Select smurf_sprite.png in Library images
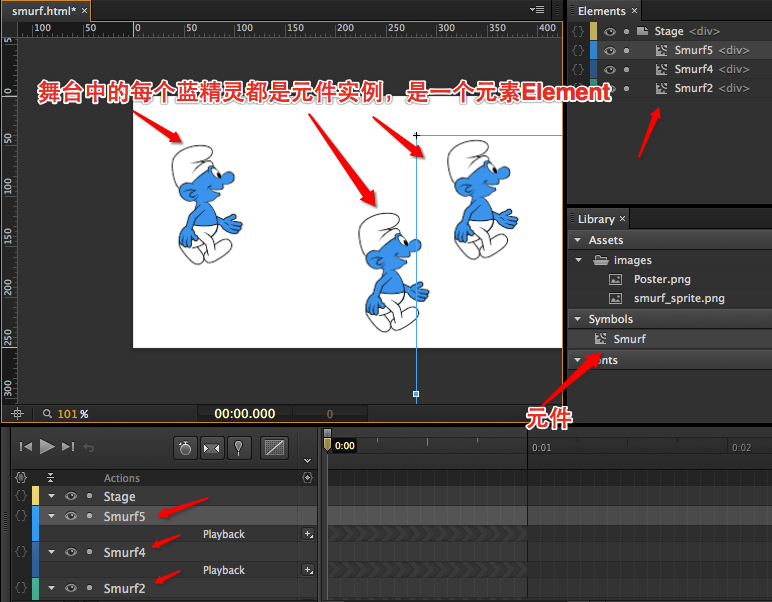Screen dimensions: 772x602 click(x=679, y=298)
